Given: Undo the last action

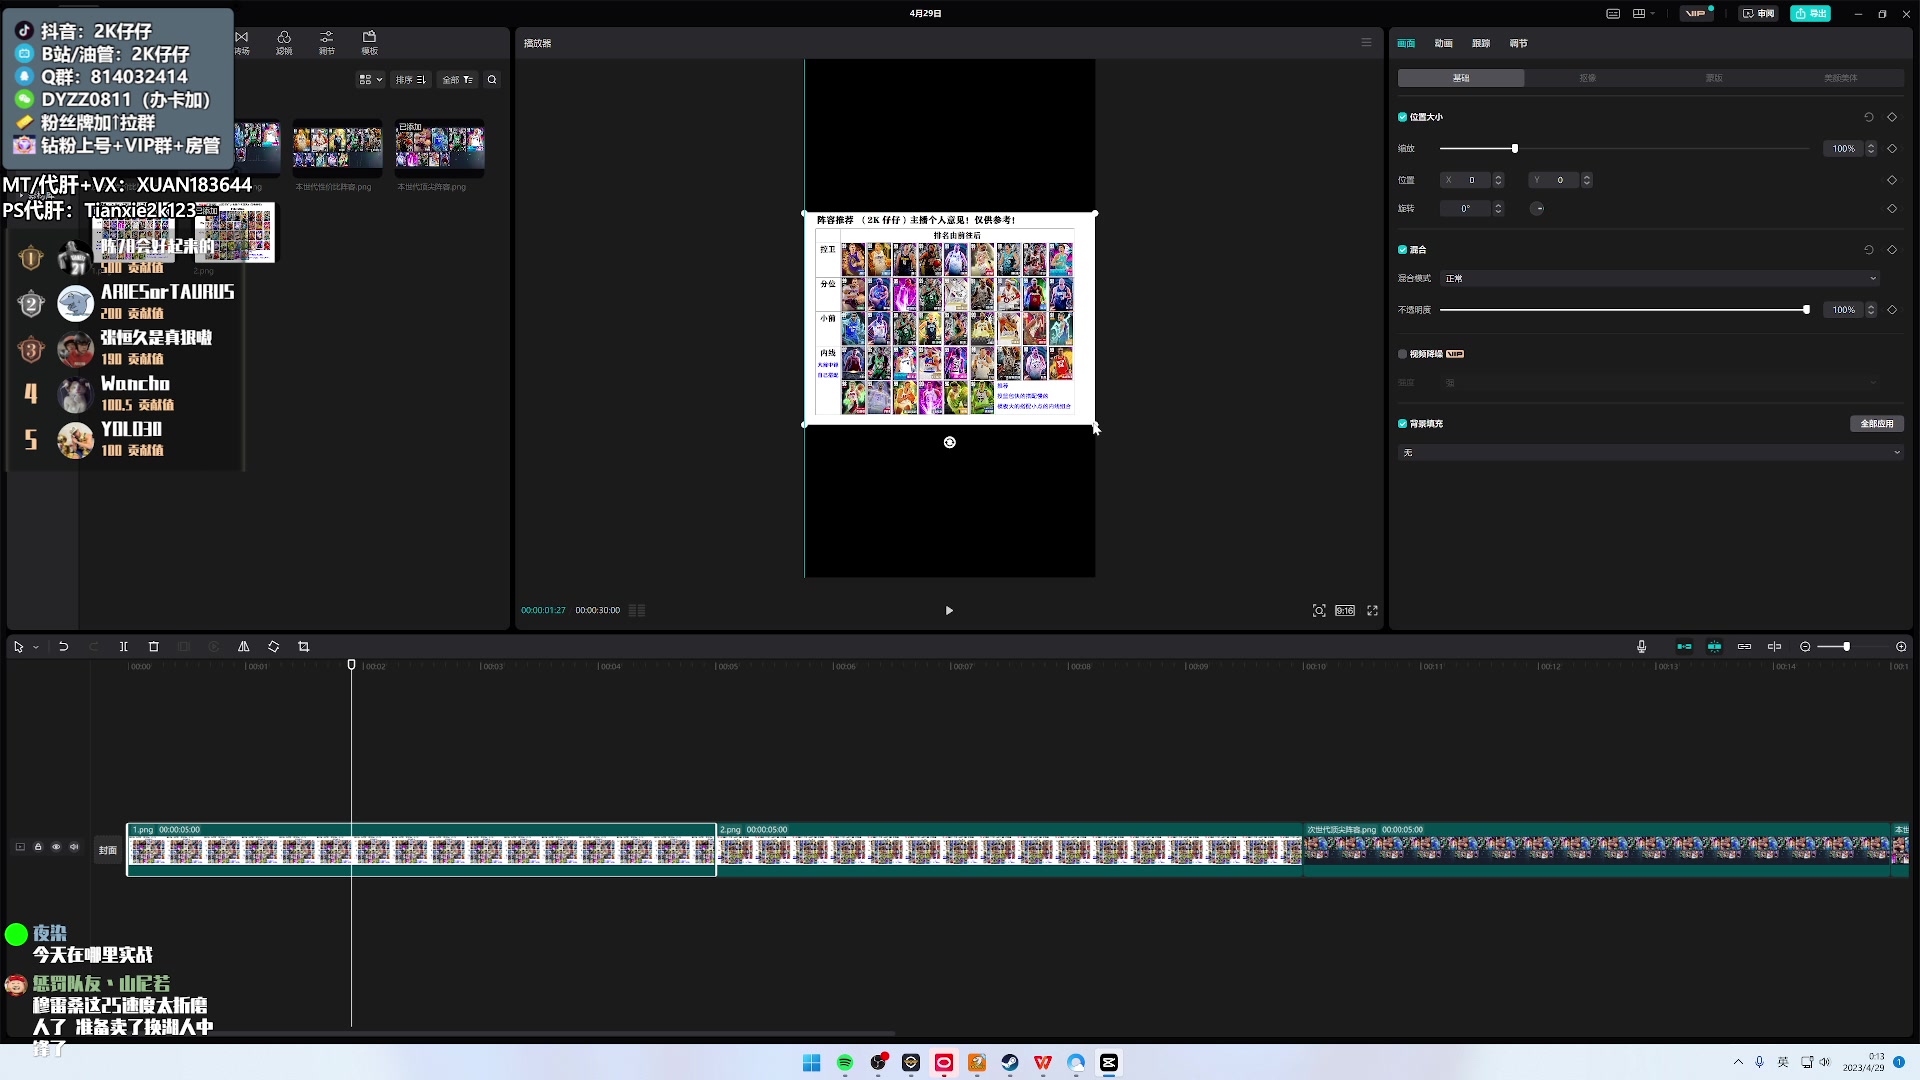Looking at the screenshot, I should [x=63, y=647].
